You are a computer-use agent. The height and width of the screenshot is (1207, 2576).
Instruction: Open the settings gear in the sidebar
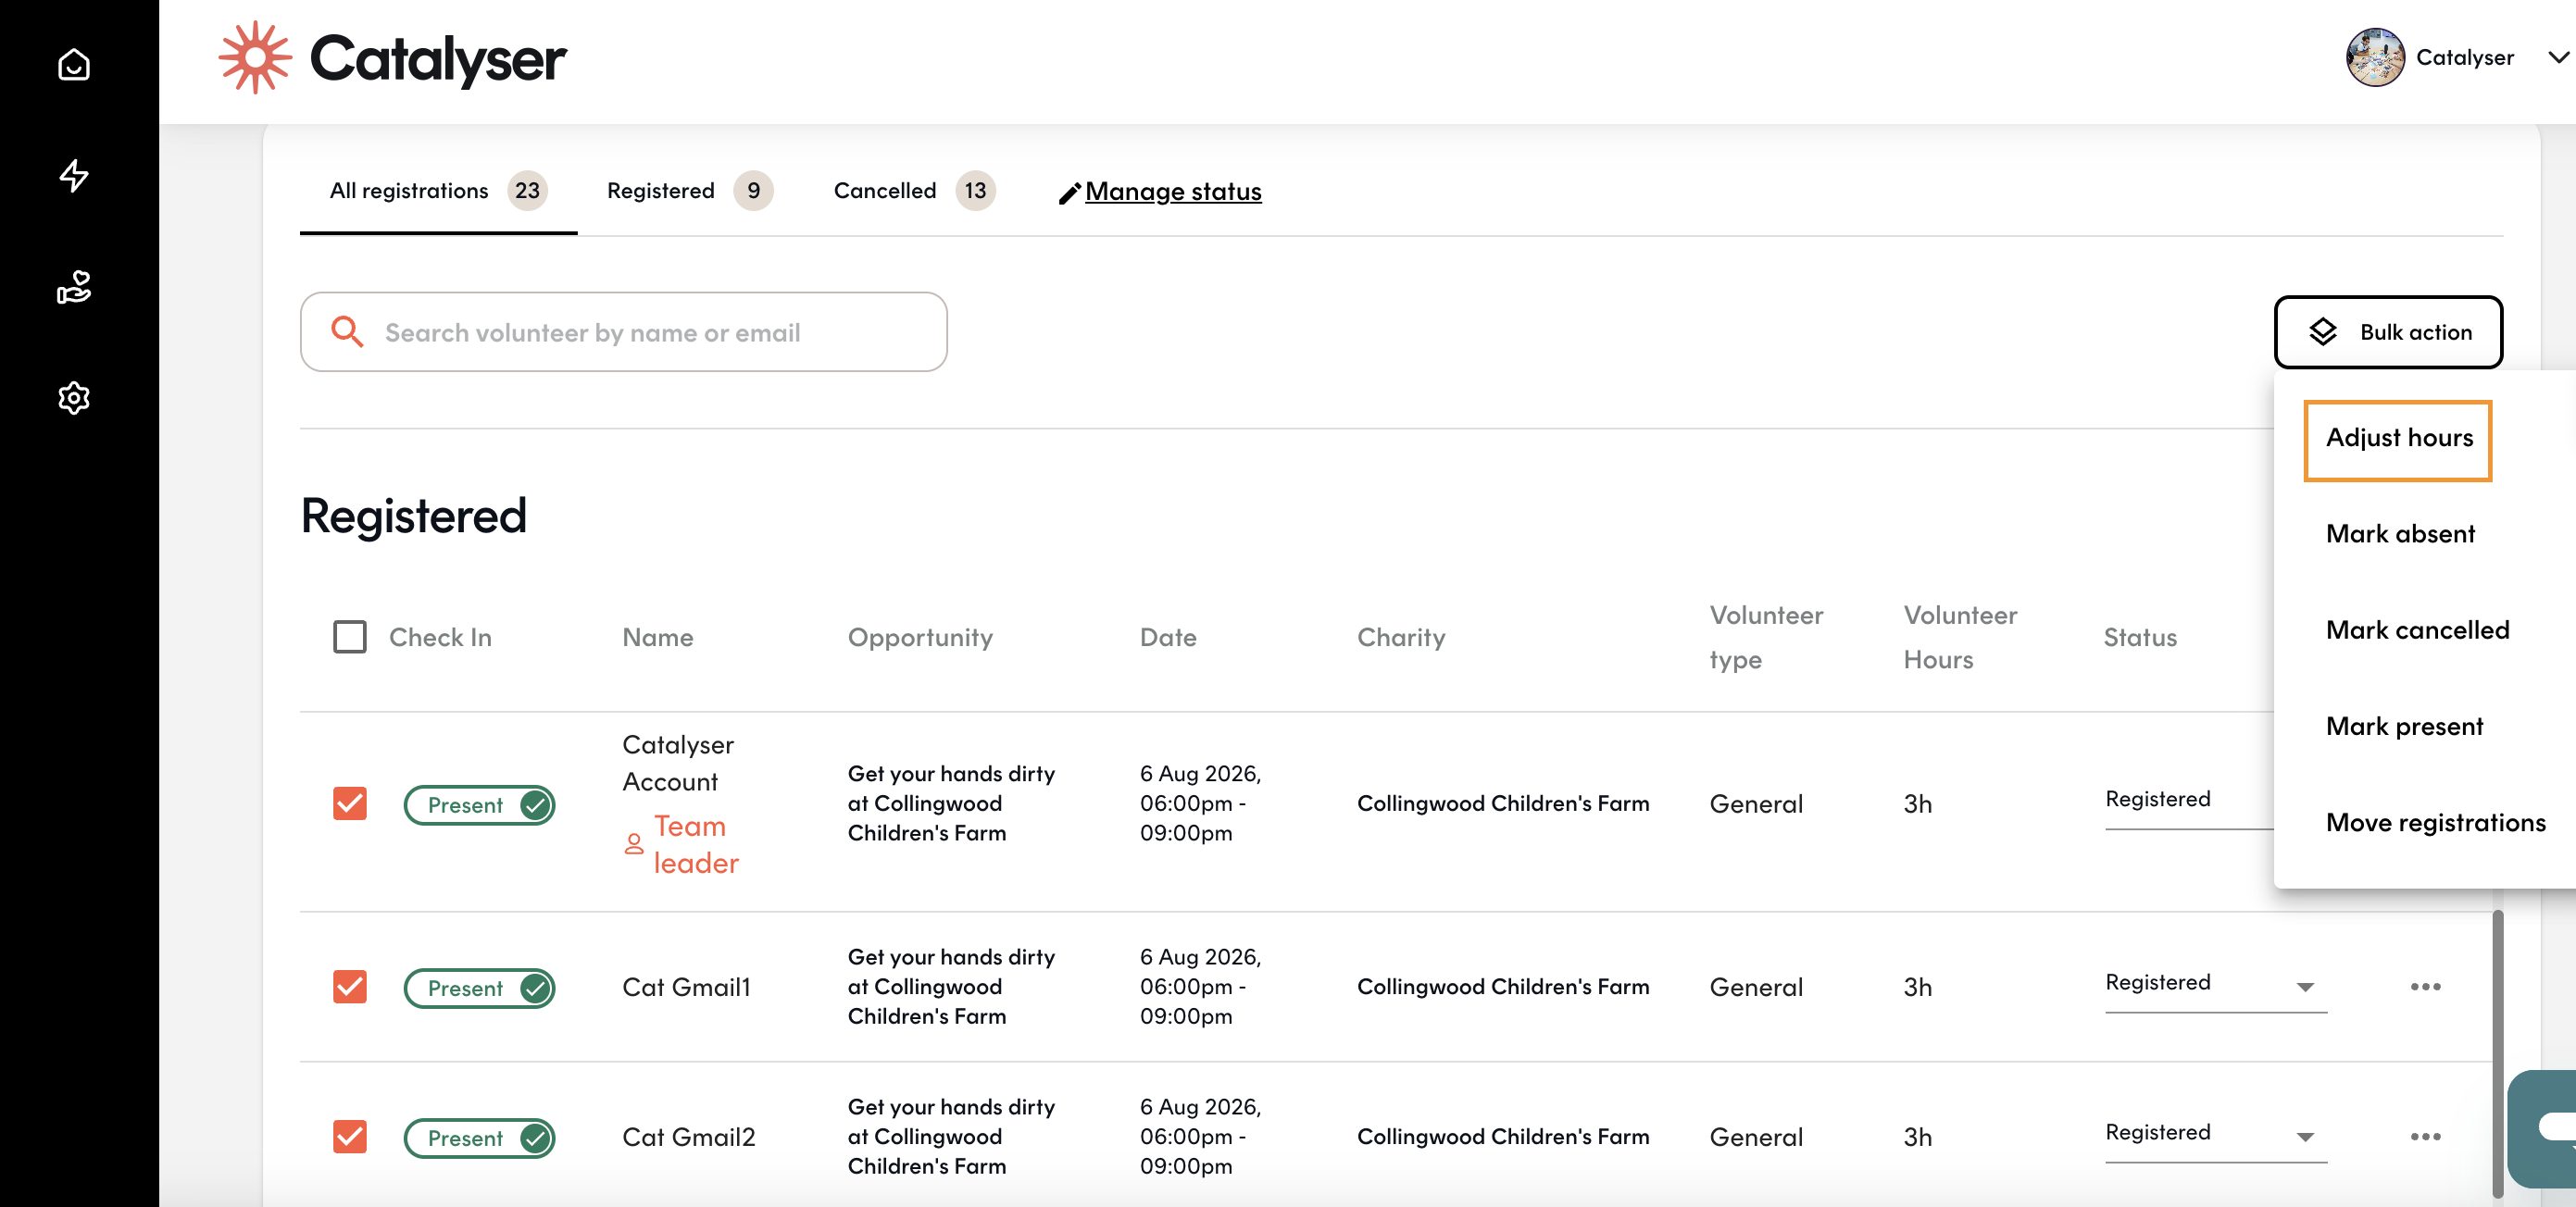click(x=74, y=398)
